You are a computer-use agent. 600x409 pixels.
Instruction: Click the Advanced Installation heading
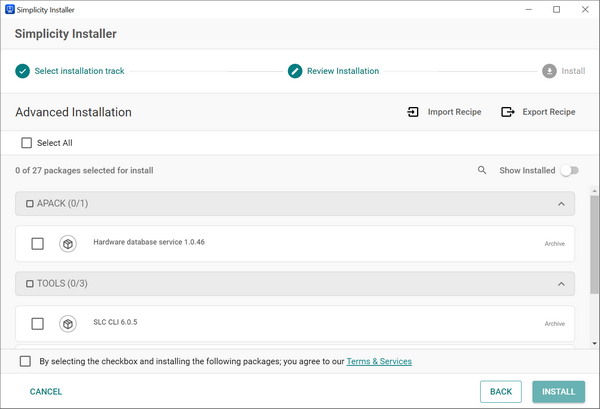73,112
